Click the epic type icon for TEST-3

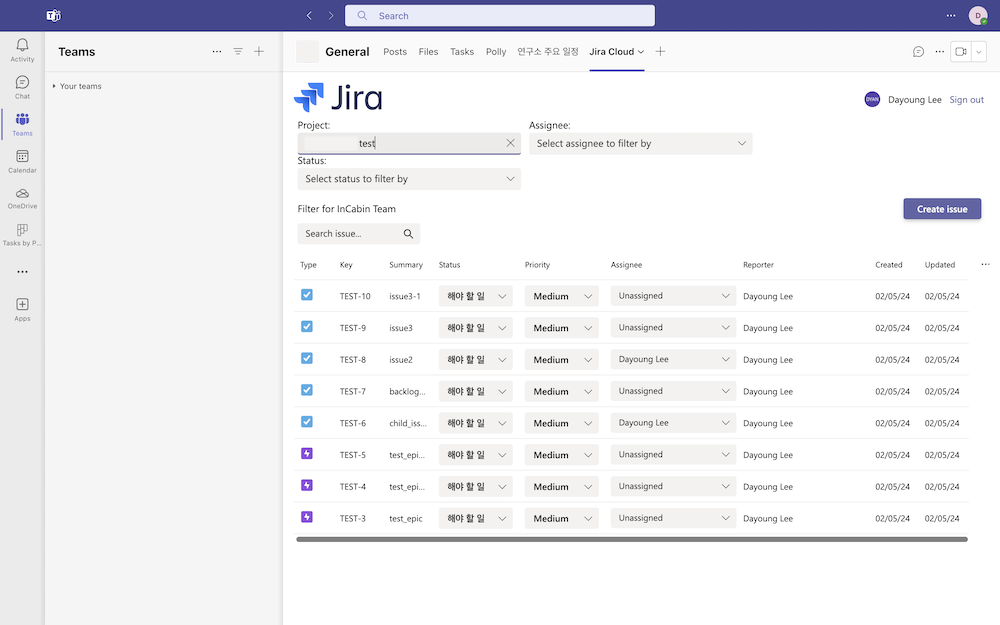coord(307,517)
